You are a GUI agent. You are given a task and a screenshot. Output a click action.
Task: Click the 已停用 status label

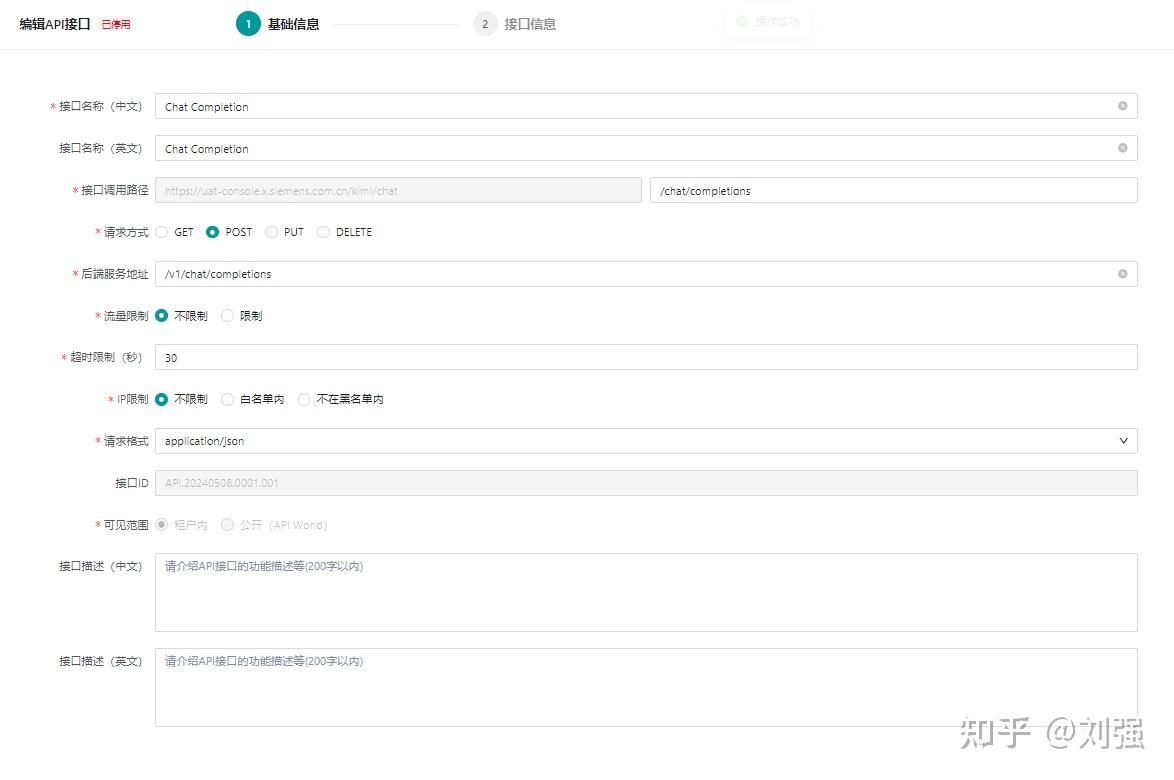coord(115,23)
